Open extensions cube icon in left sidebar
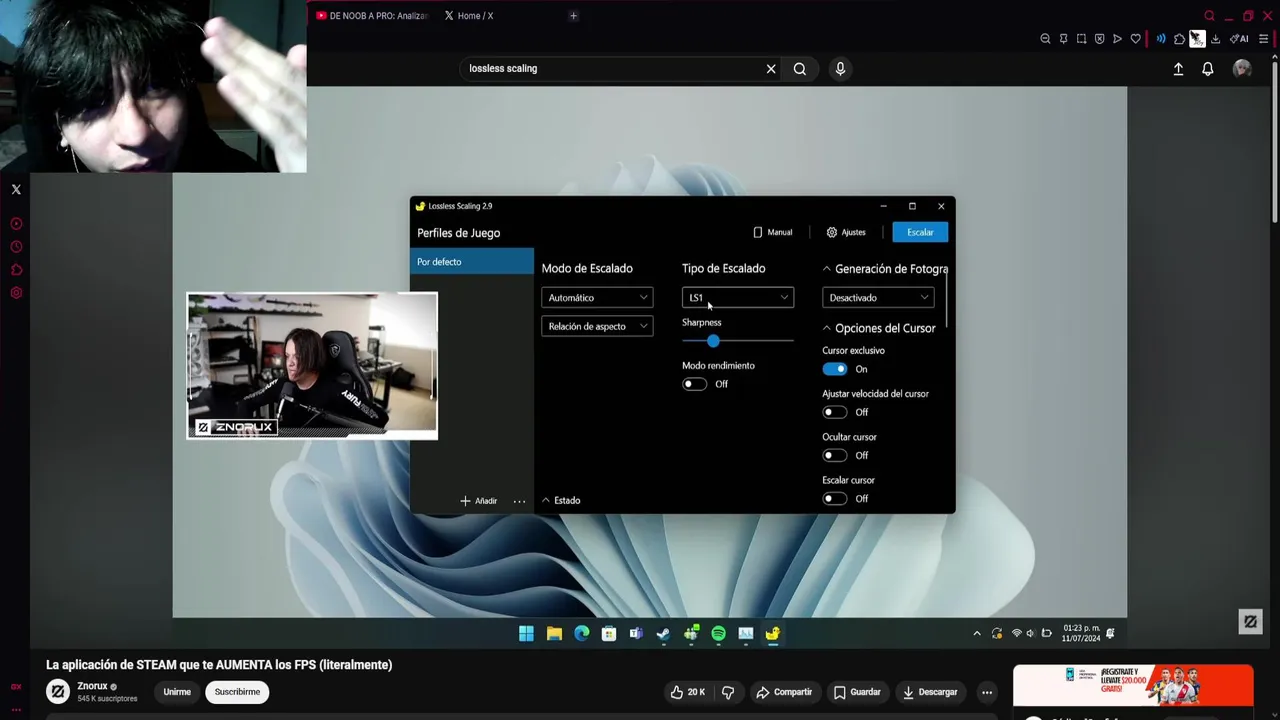 [x=16, y=270]
